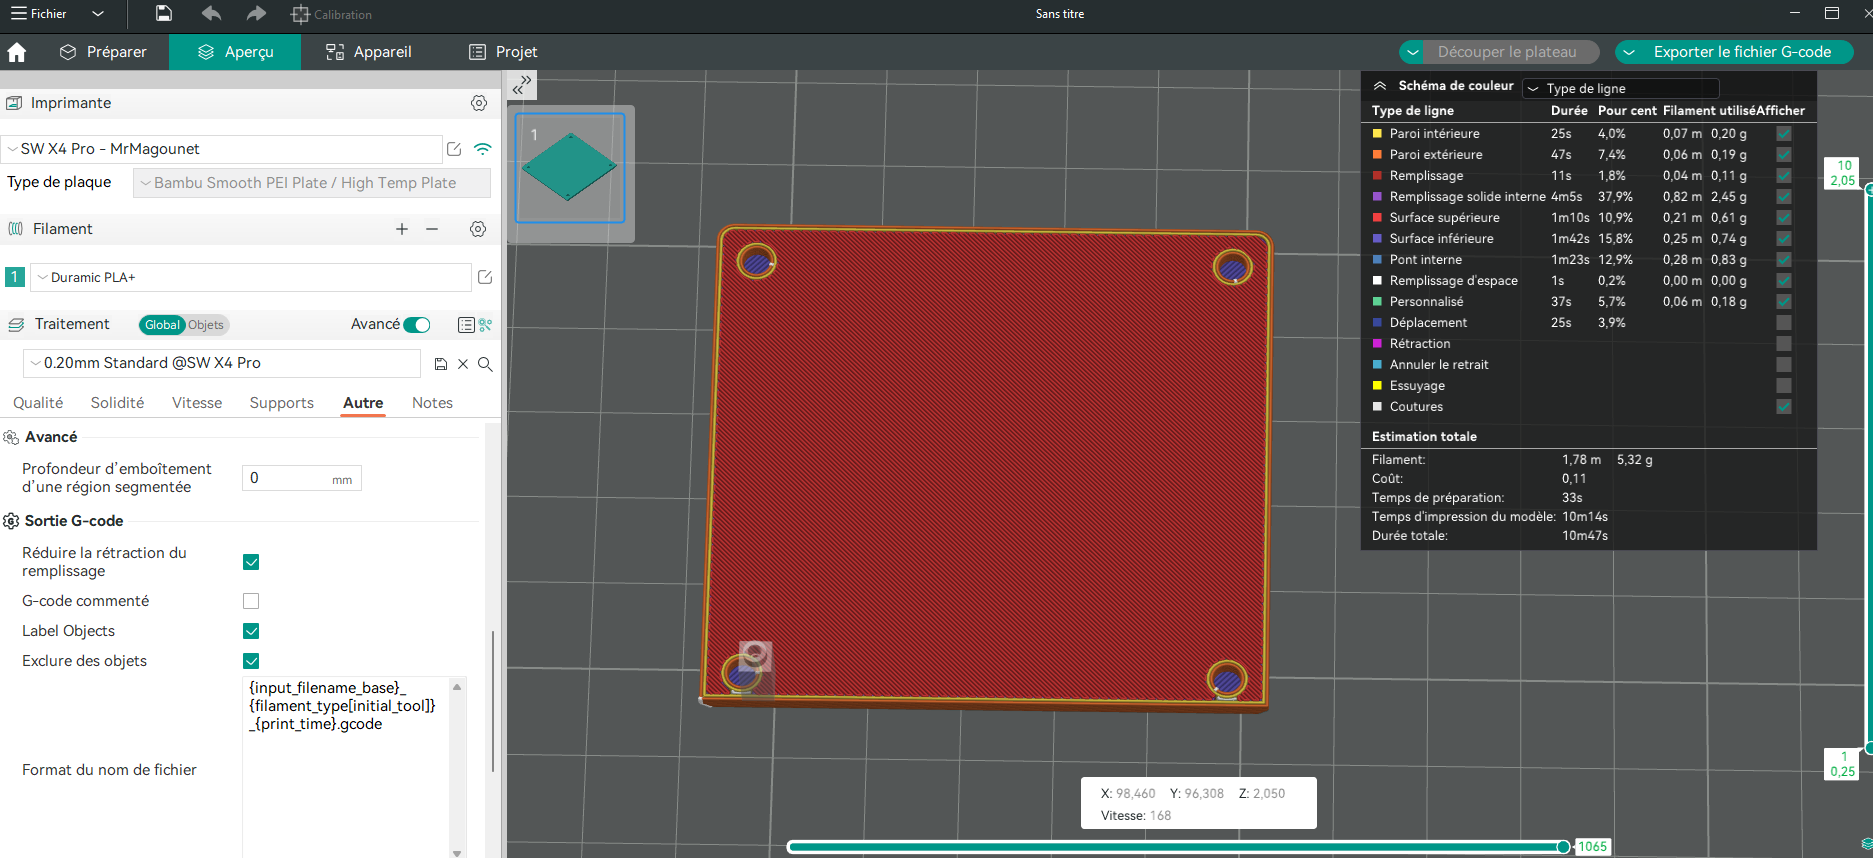Hide Coutures seams in preview
This screenshot has height=858, width=1873.
coord(1783,407)
